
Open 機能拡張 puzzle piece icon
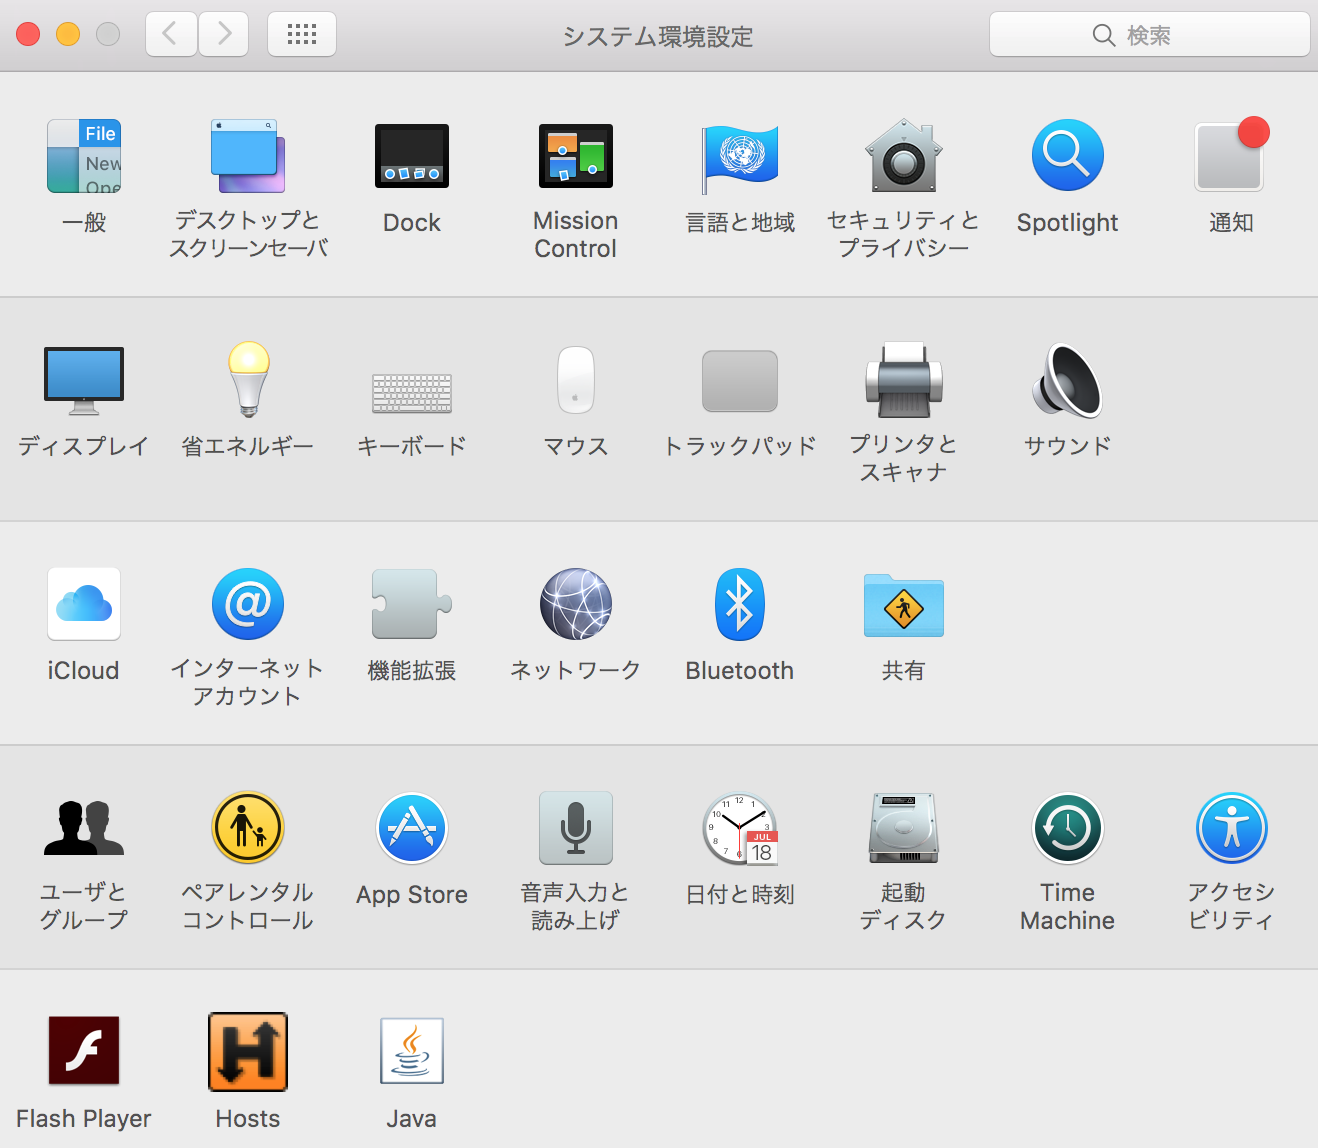tap(412, 604)
